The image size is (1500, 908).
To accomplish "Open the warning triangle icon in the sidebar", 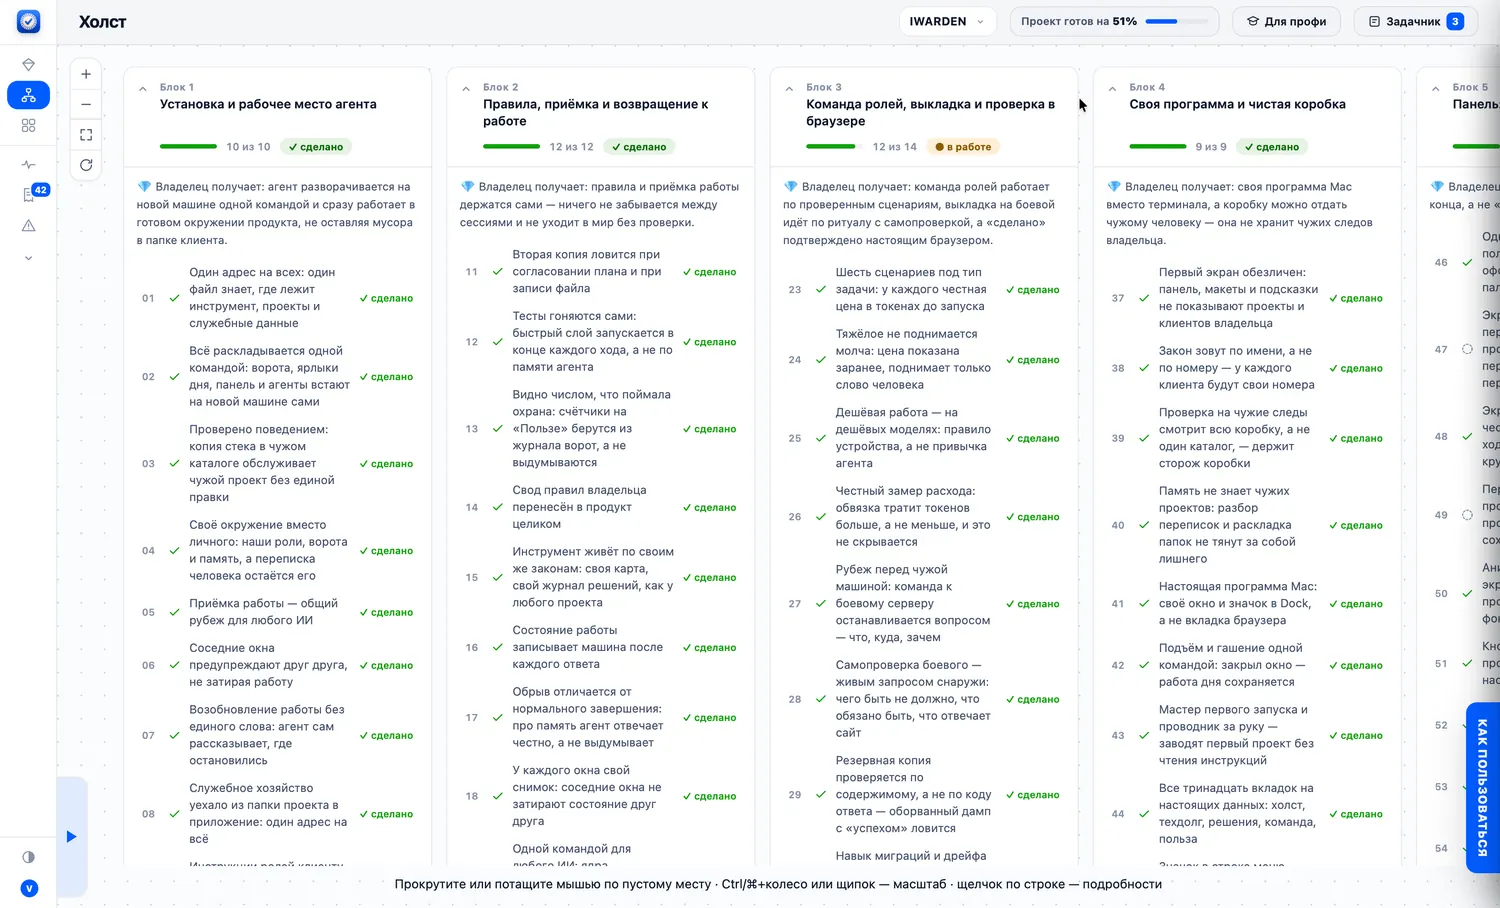I will click(28, 226).
